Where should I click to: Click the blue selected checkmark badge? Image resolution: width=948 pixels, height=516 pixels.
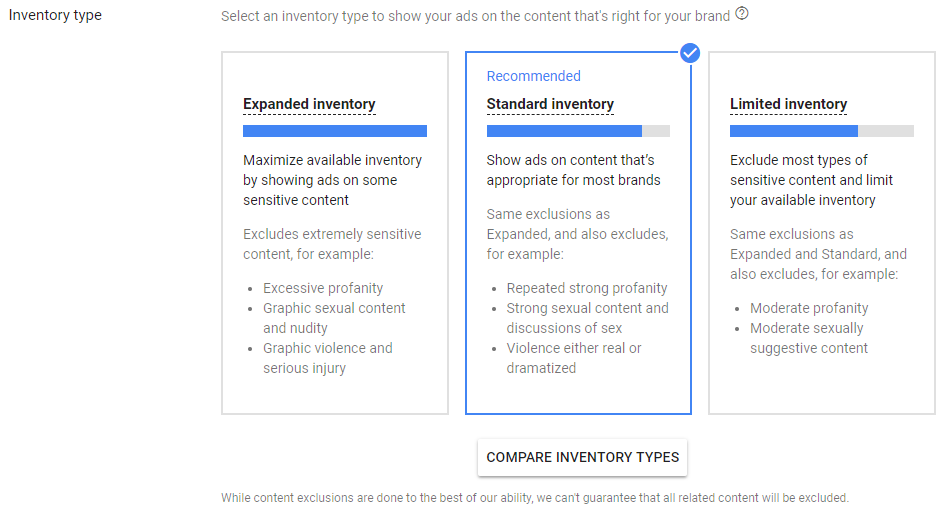[690, 52]
